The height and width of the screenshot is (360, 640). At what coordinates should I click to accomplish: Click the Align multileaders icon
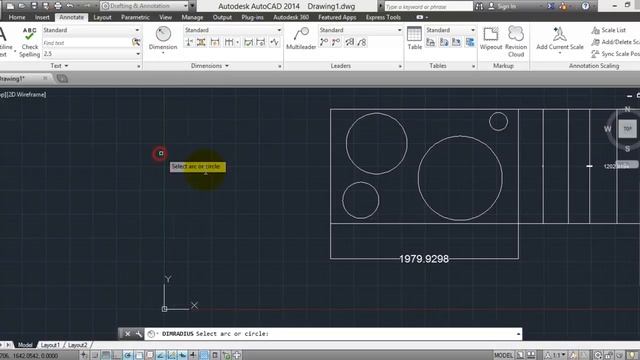tap(349, 42)
